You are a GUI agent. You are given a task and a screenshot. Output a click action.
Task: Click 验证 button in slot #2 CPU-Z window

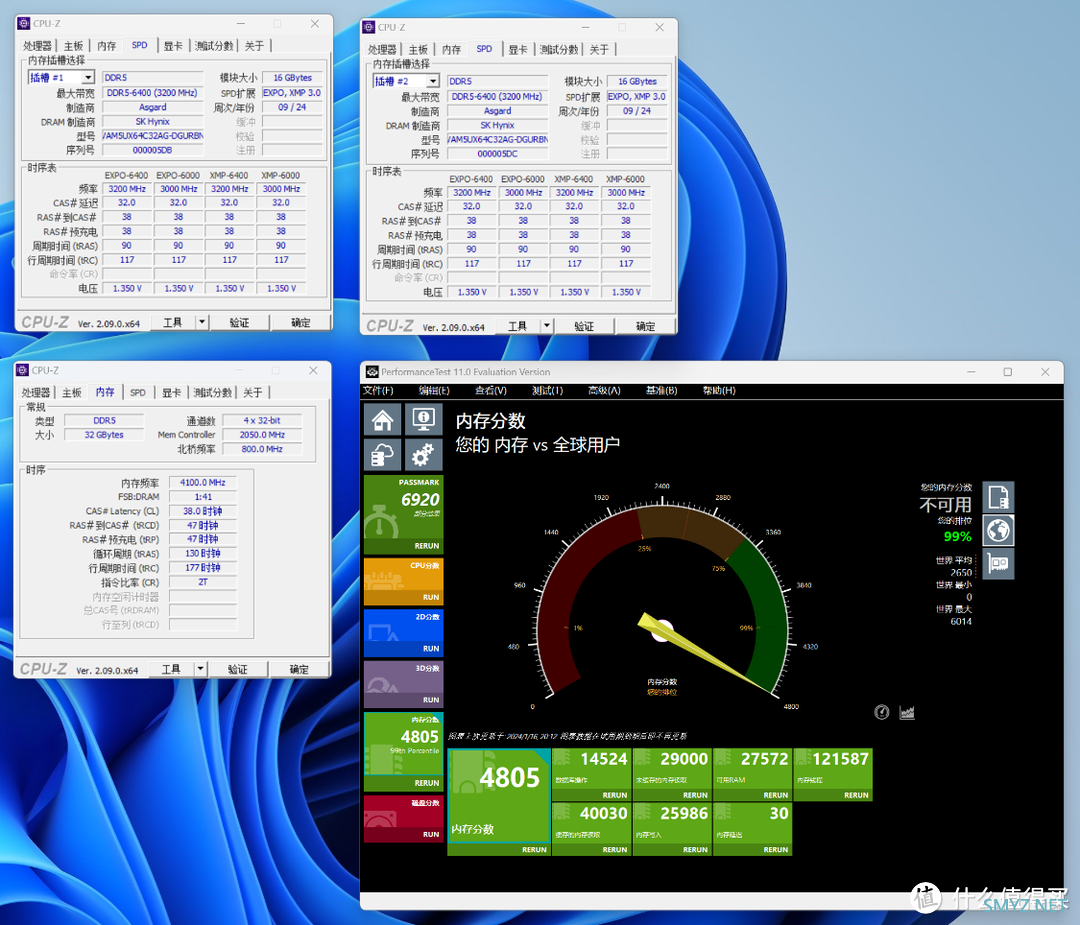point(584,326)
